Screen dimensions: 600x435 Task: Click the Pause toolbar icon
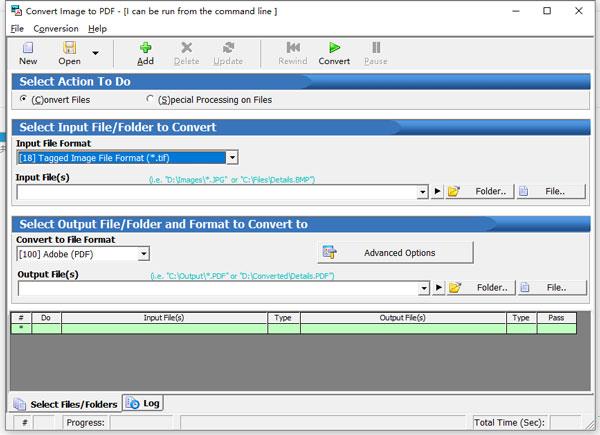(x=376, y=47)
